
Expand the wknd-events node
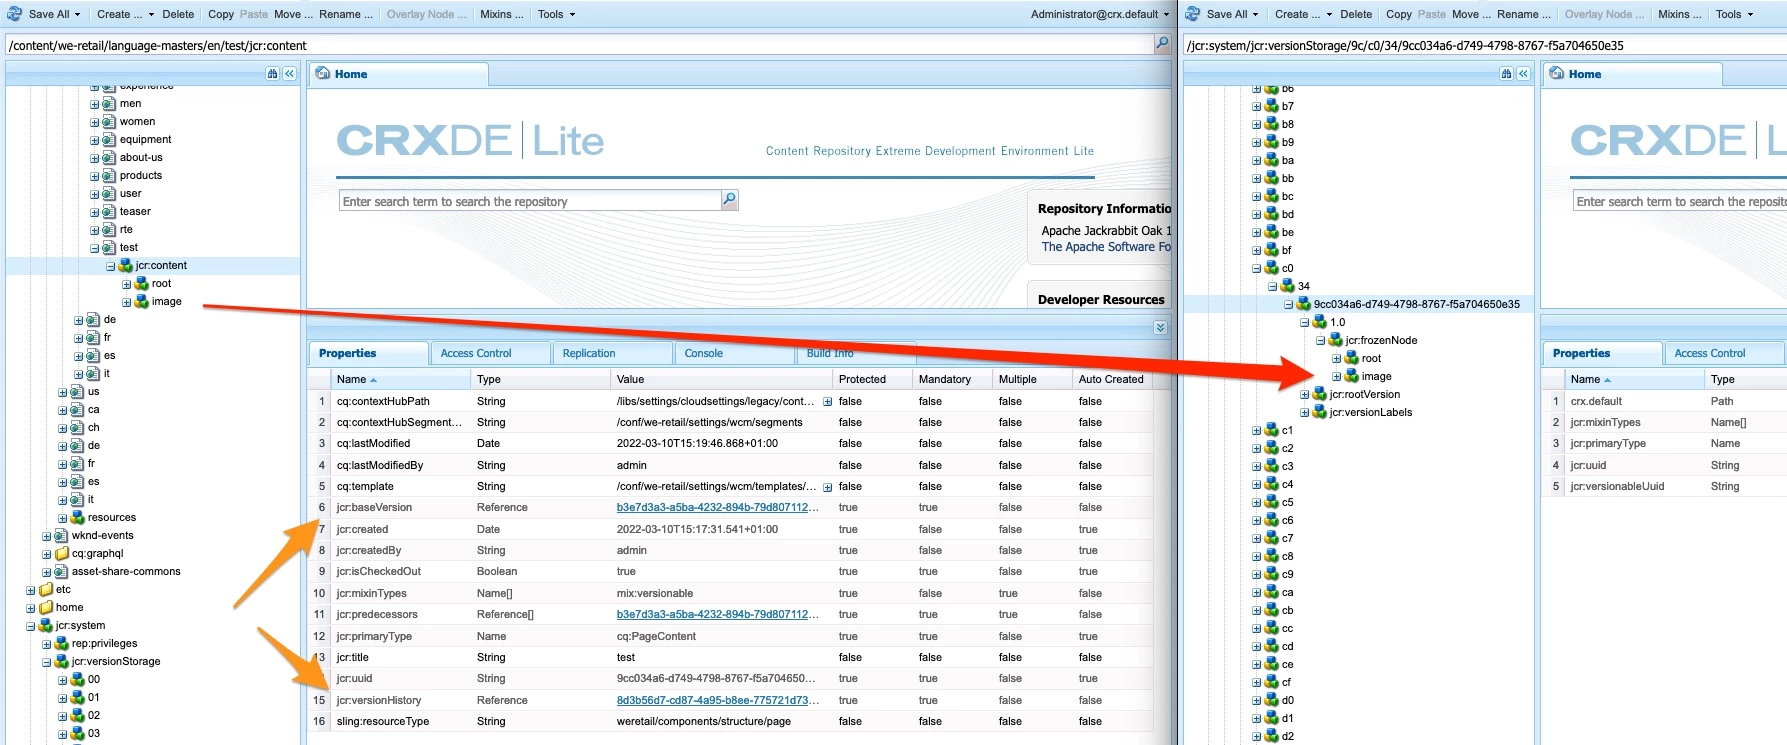pos(47,536)
